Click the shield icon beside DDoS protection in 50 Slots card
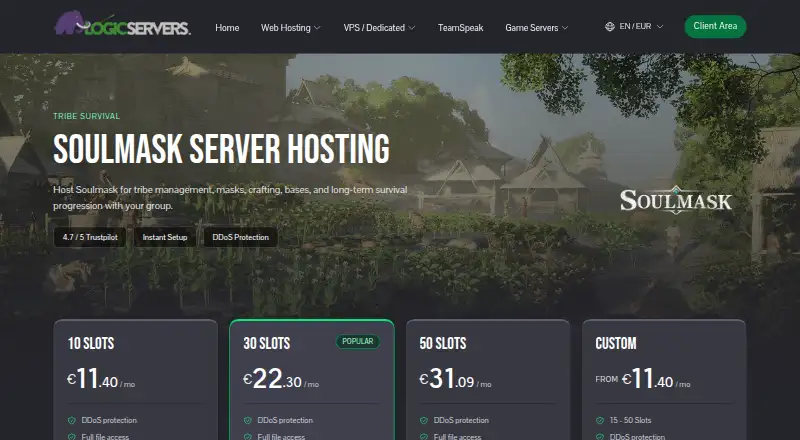Viewport: 800px width, 440px height. pyautogui.click(x=424, y=421)
